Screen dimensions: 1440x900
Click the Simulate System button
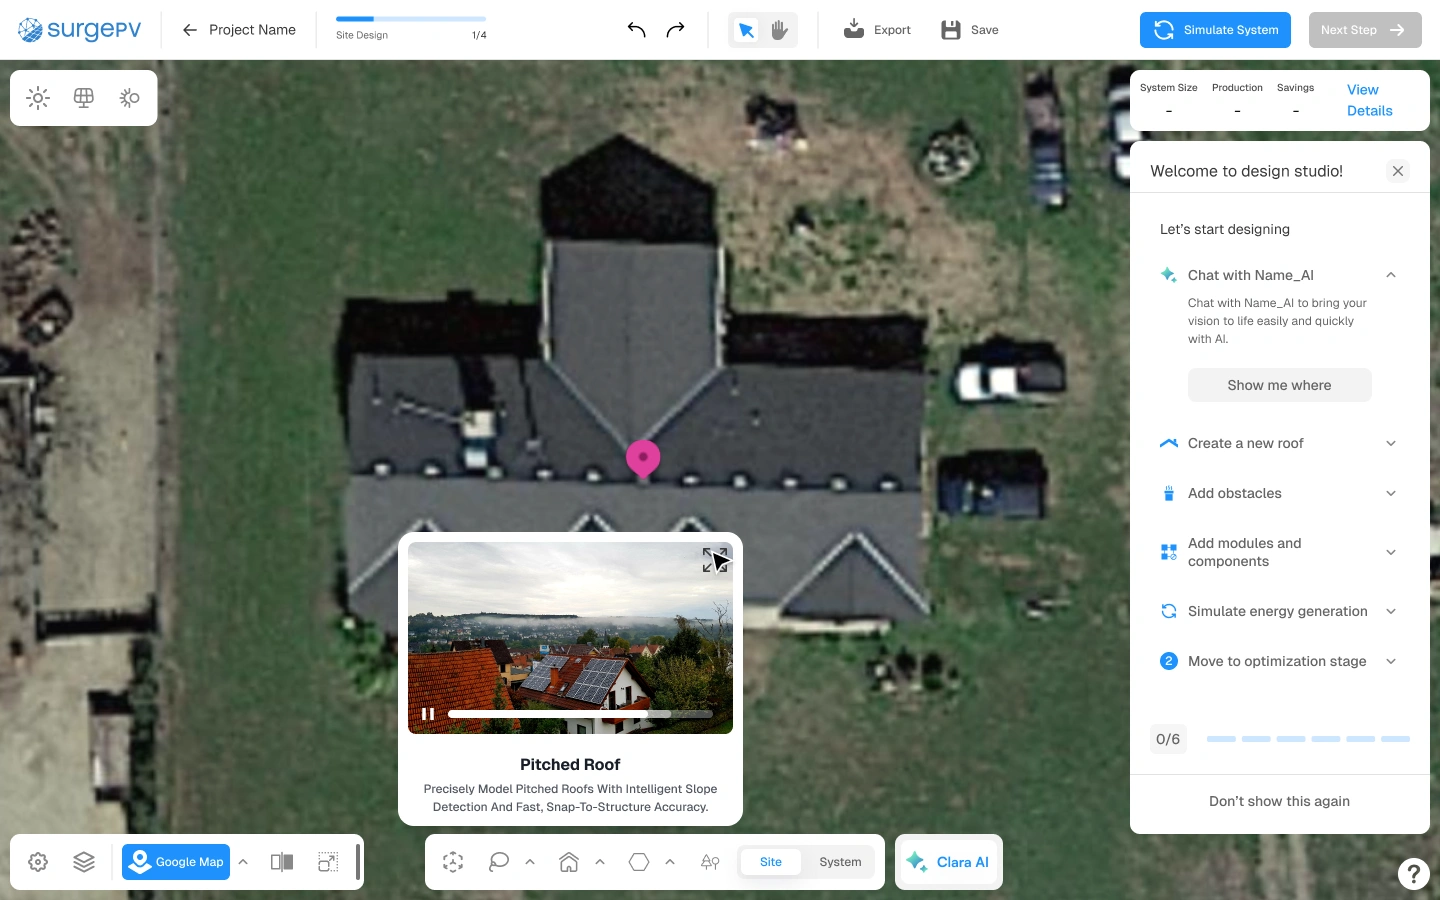coord(1215,30)
